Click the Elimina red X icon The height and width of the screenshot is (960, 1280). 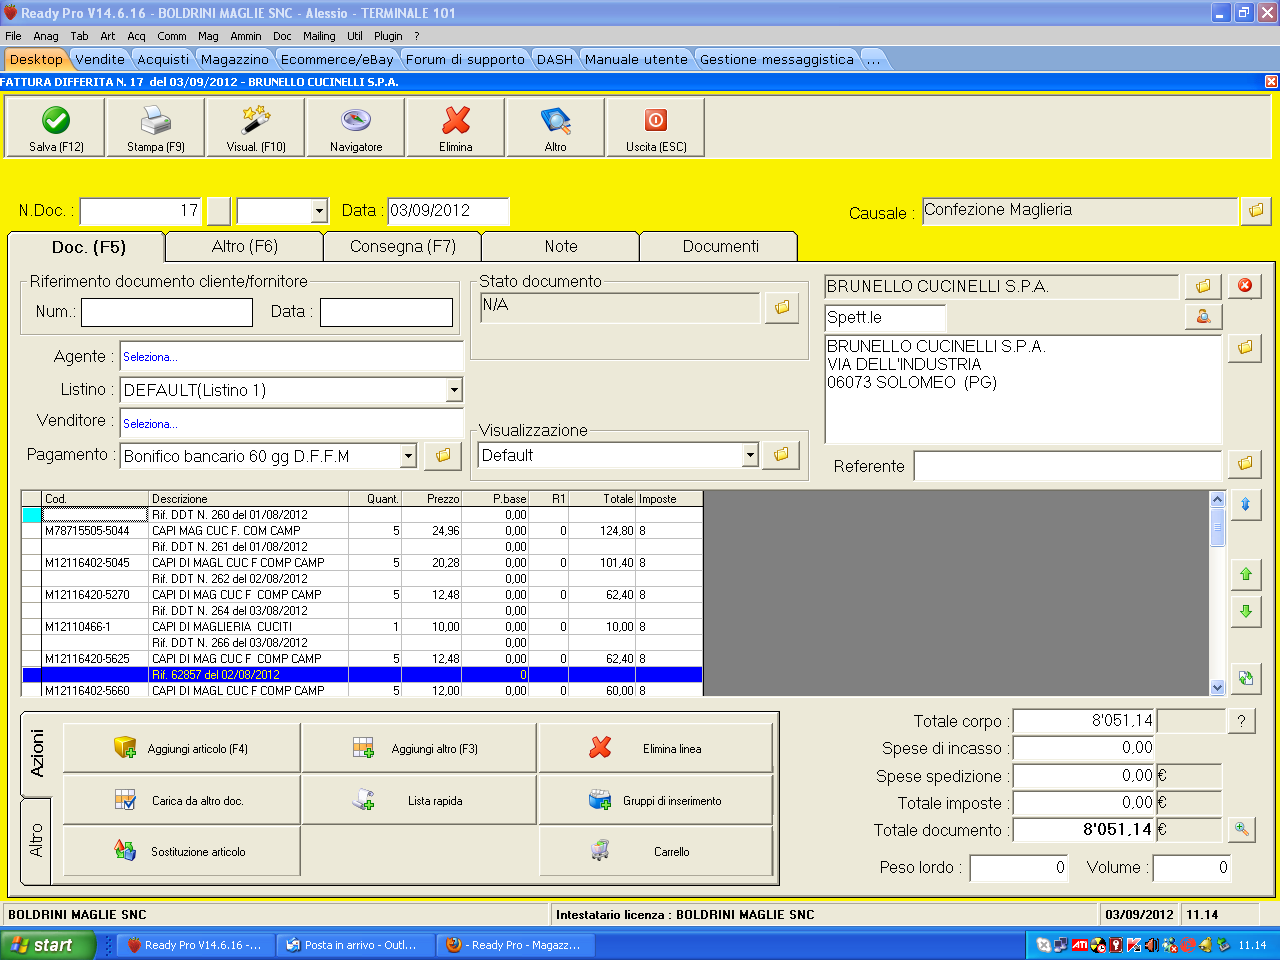click(x=456, y=121)
